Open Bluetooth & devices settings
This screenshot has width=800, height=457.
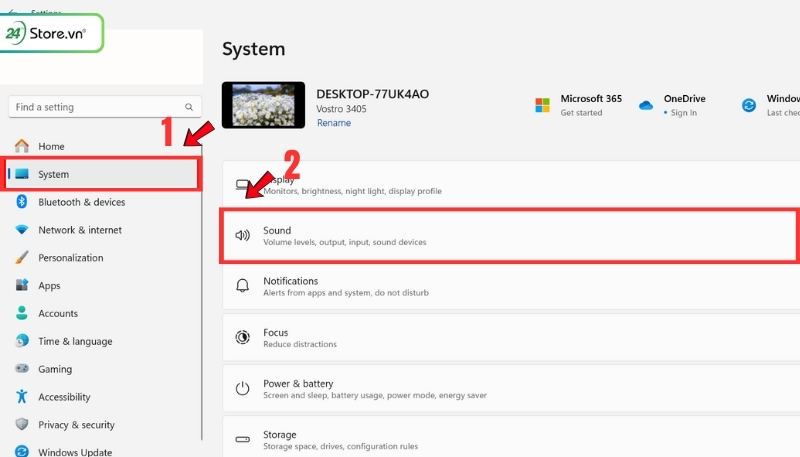[x=104, y=202]
